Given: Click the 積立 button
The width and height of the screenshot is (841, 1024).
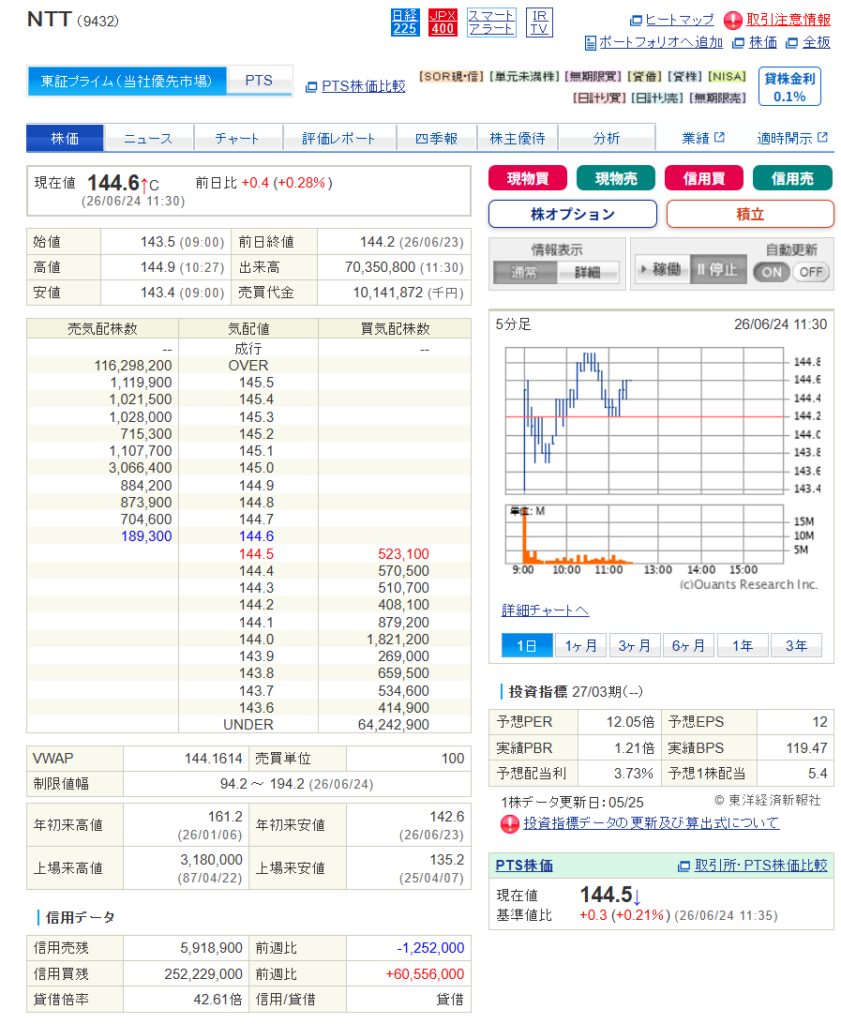Looking at the screenshot, I should click(x=750, y=214).
